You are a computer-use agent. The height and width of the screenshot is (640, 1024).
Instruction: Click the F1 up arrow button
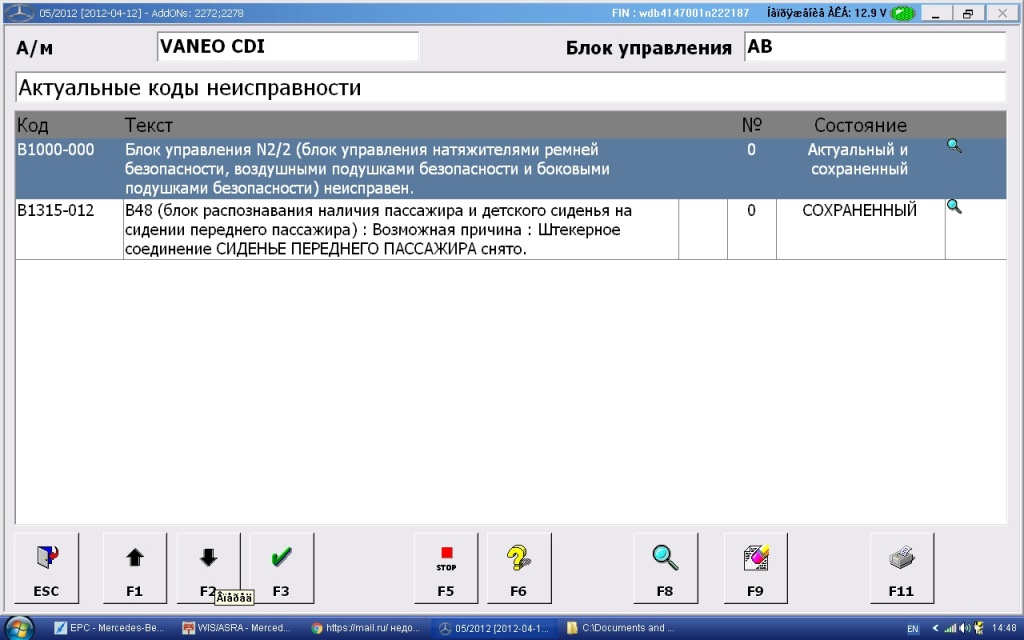click(x=134, y=569)
